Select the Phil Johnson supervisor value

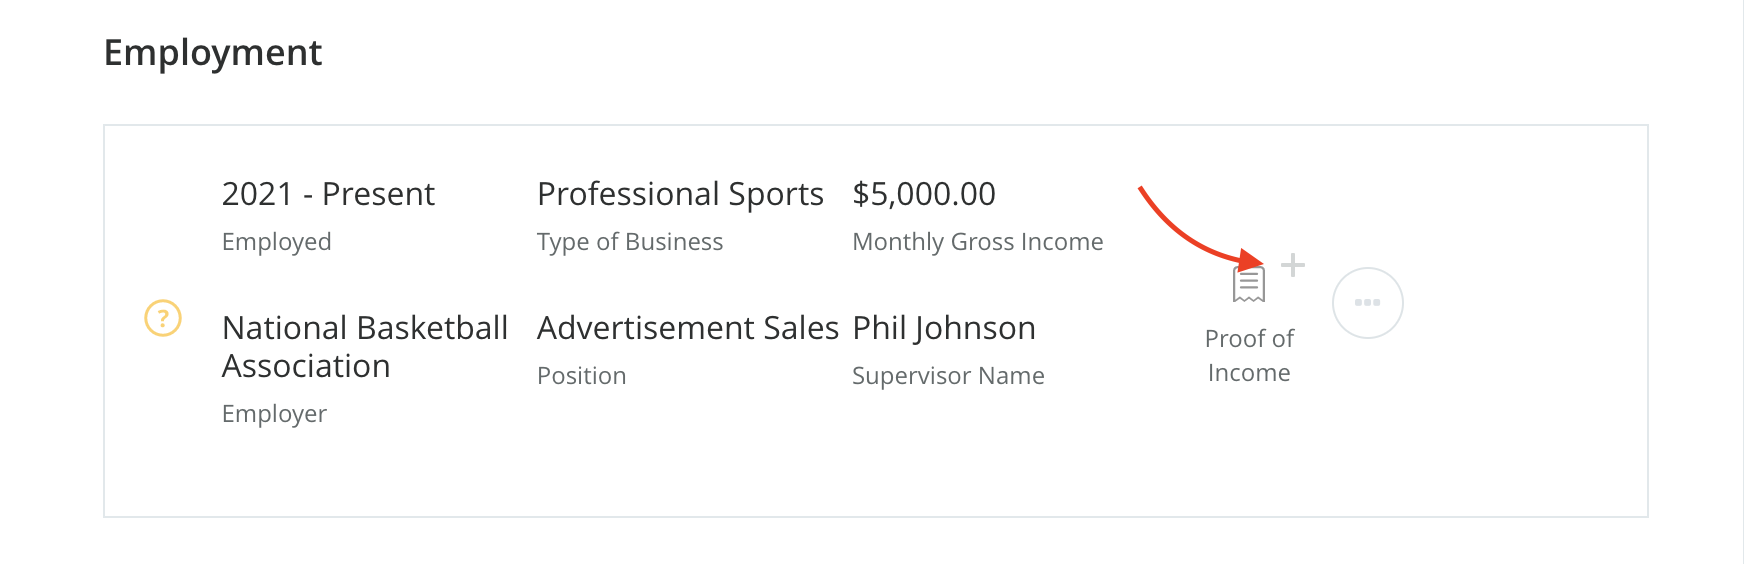943,328
